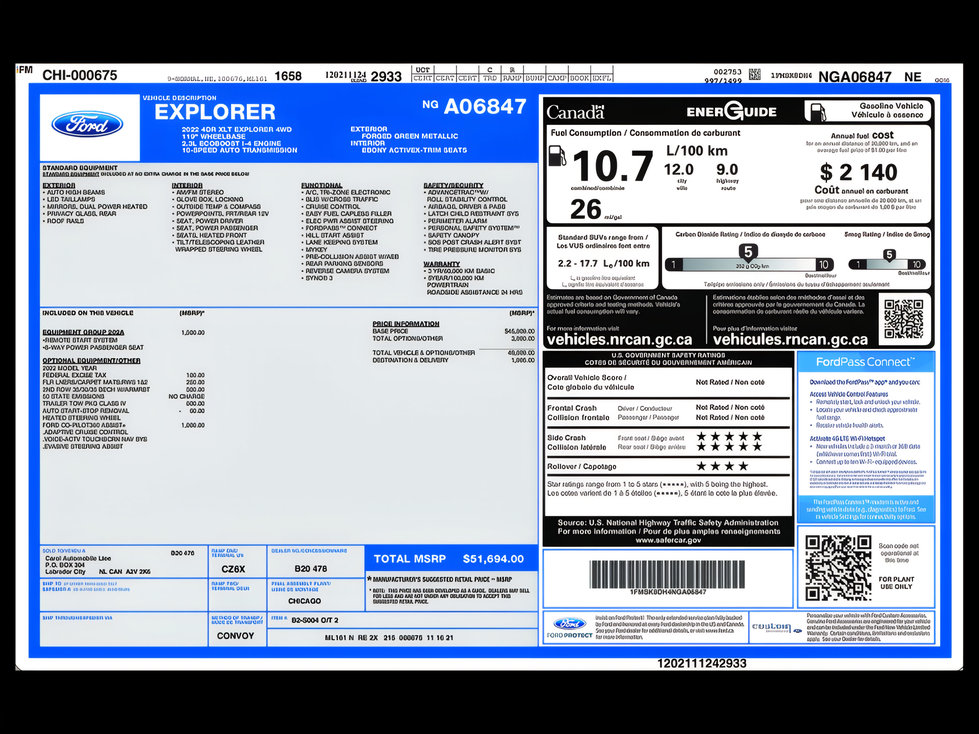Click the TOTAL MSRP $51,694.00 banner
Viewport: 979px width, 734px height.
click(x=451, y=559)
